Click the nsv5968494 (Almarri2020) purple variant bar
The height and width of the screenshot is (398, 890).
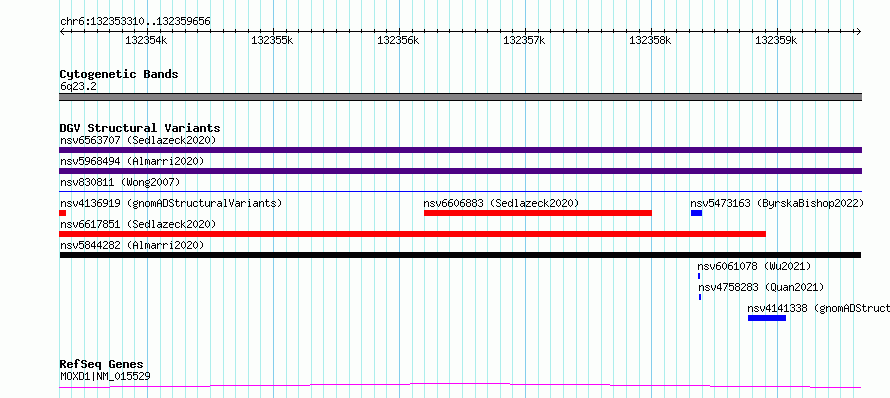pos(460,171)
